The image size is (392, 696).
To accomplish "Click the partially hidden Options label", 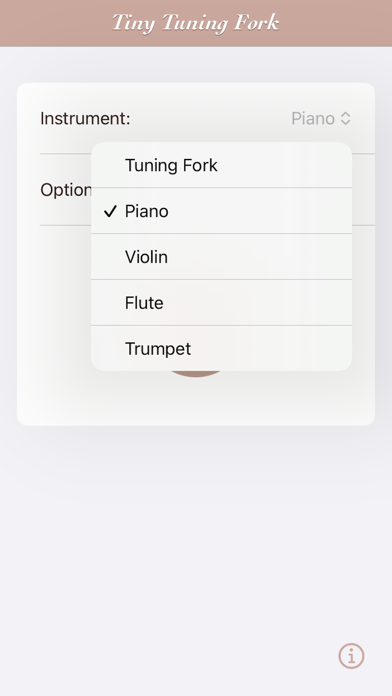I will (65, 190).
